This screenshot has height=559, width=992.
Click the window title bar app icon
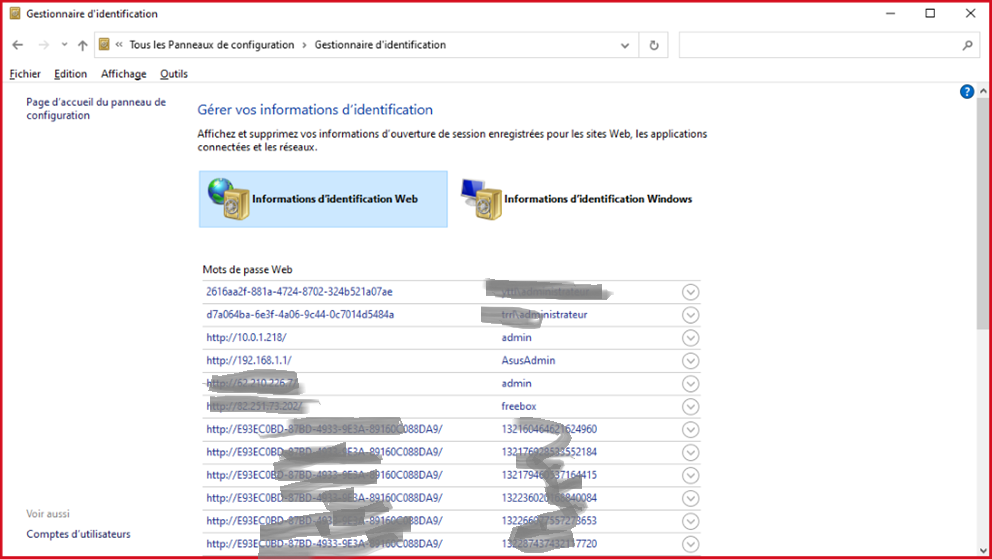(x=15, y=13)
